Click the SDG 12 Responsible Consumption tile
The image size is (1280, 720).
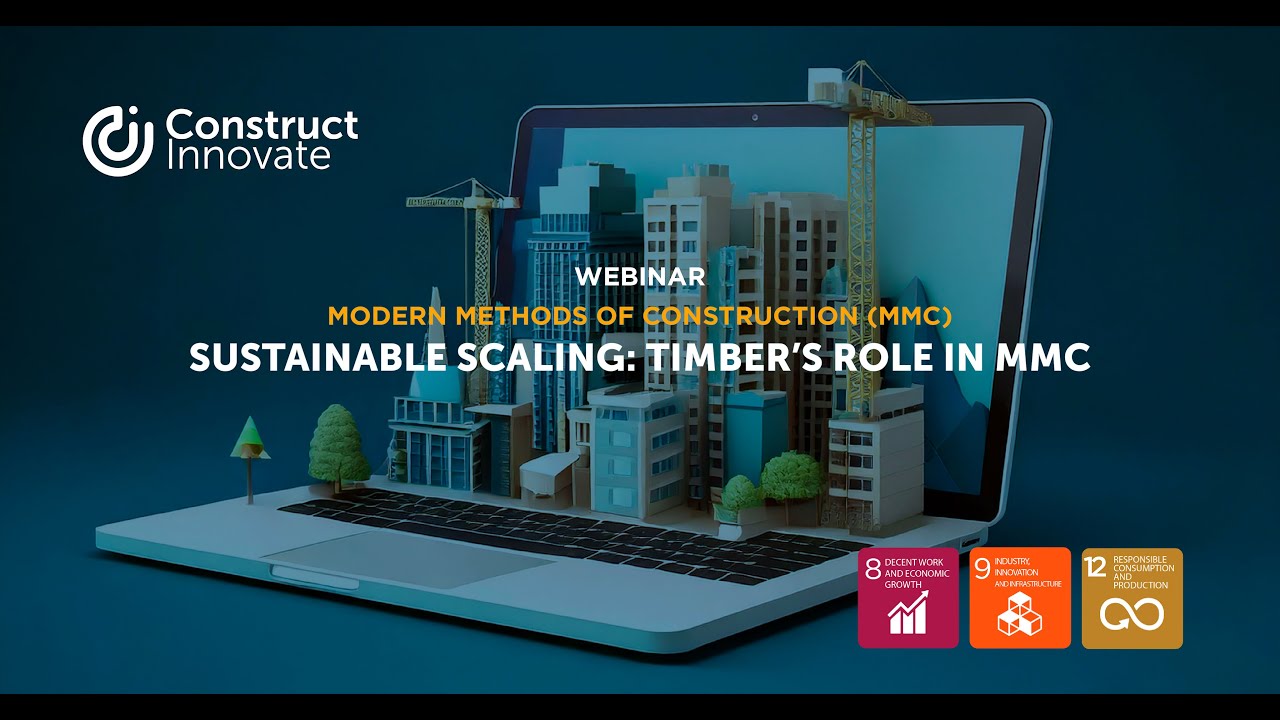tap(1132, 598)
